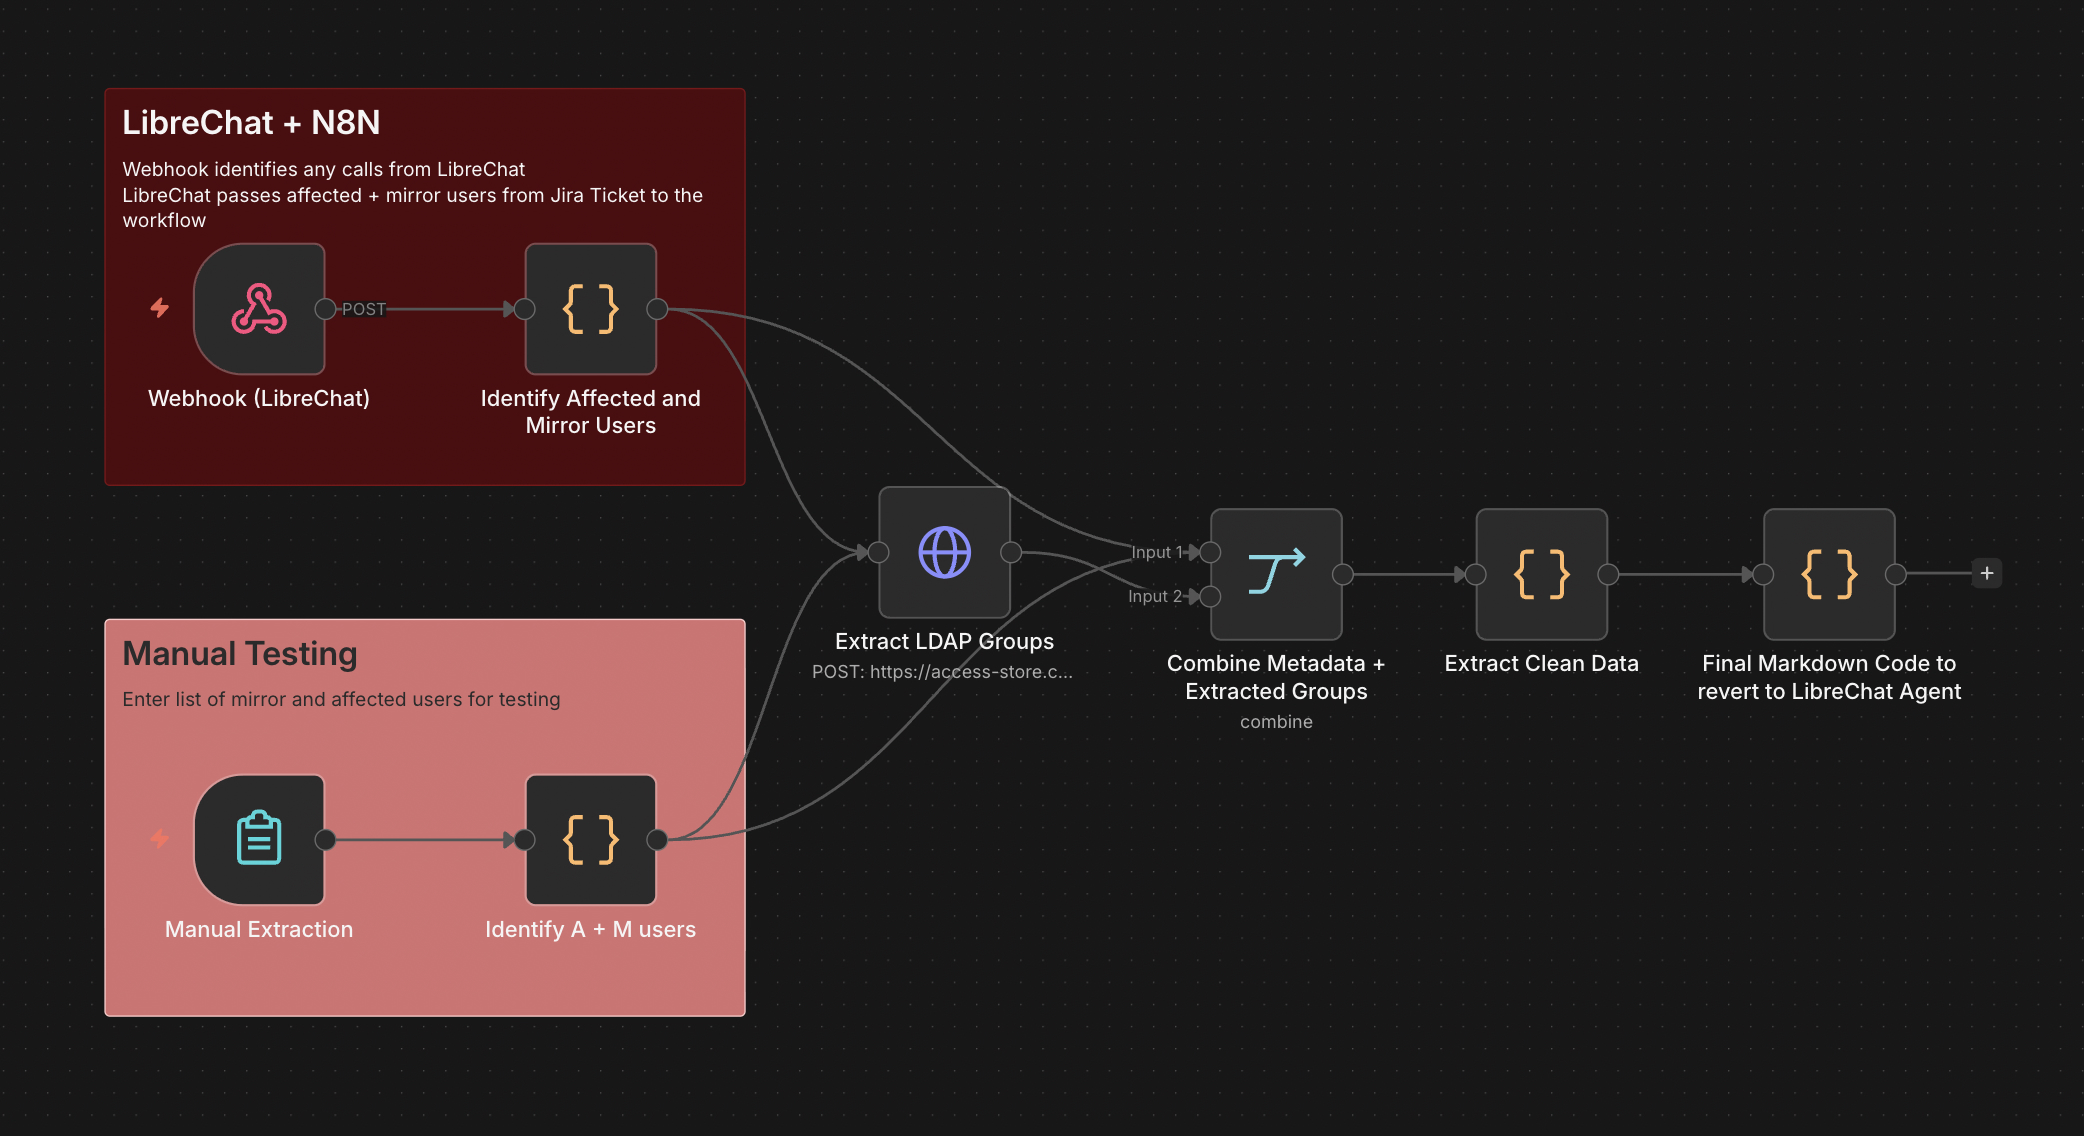2084x1136 pixels.
Task: Select the Manual Extraction clipboard node
Action: pos(259,840)
